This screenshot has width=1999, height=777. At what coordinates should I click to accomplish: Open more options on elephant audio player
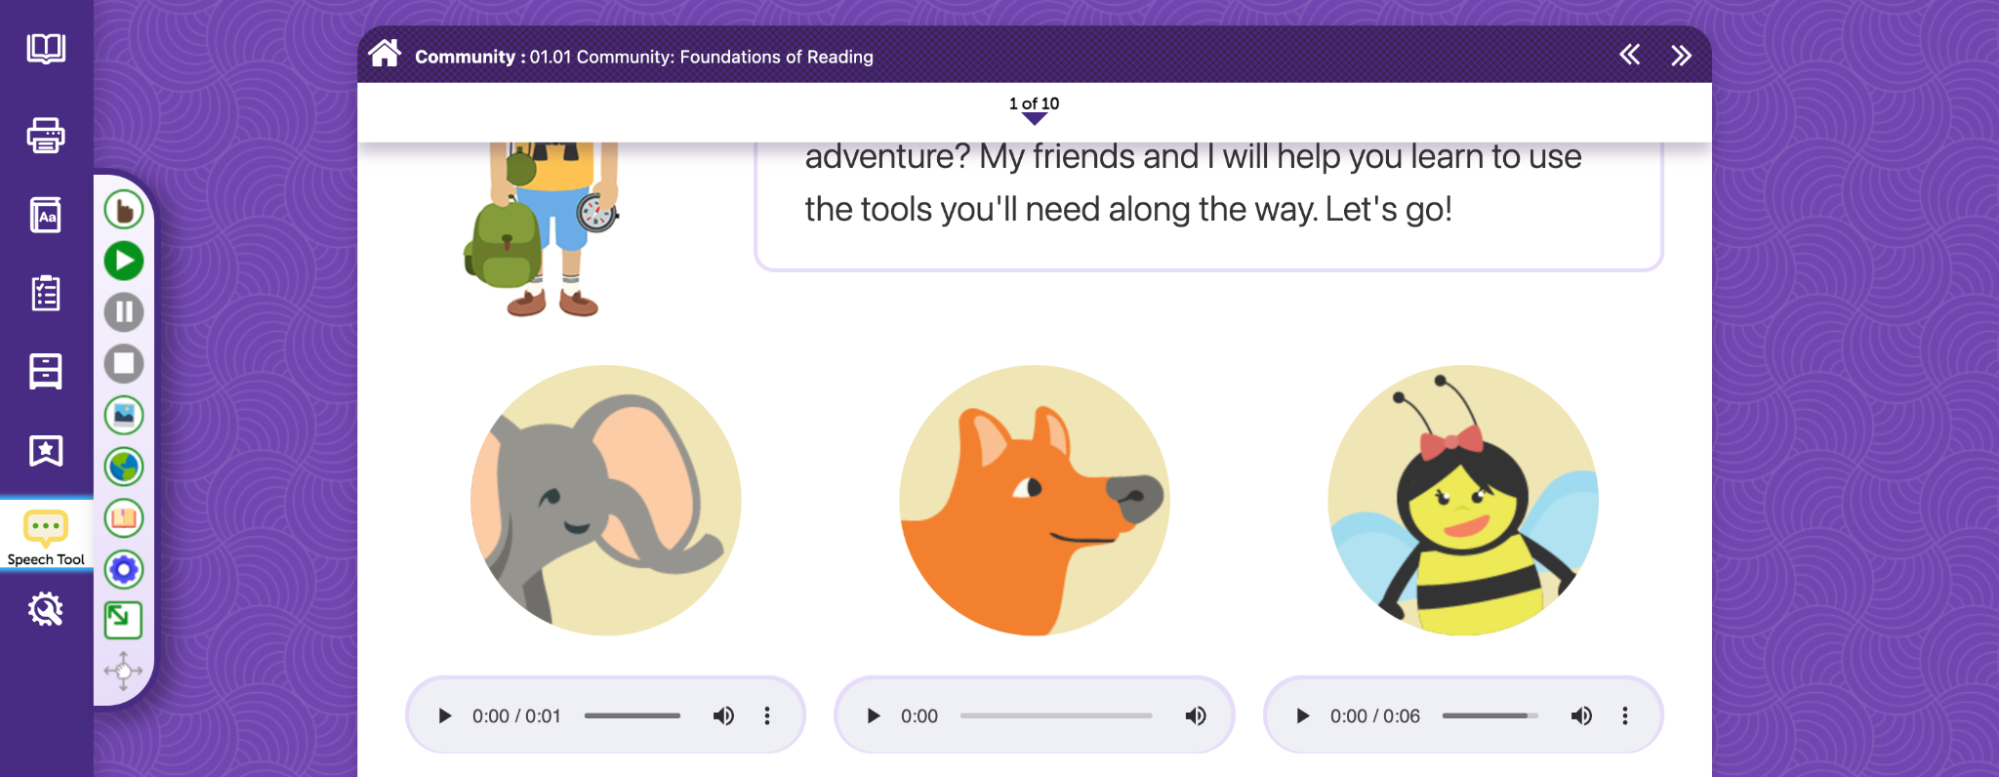pos(767,716)
